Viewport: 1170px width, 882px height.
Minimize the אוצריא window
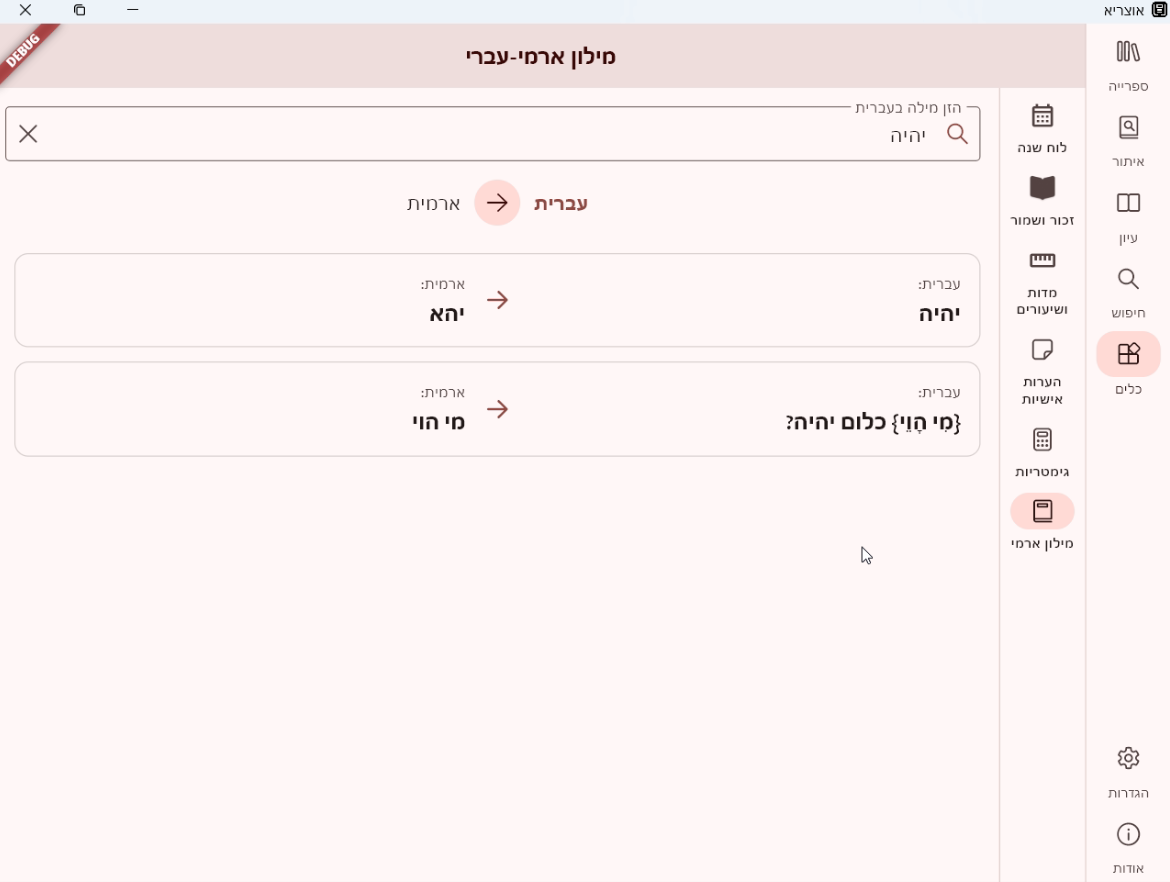132,11
